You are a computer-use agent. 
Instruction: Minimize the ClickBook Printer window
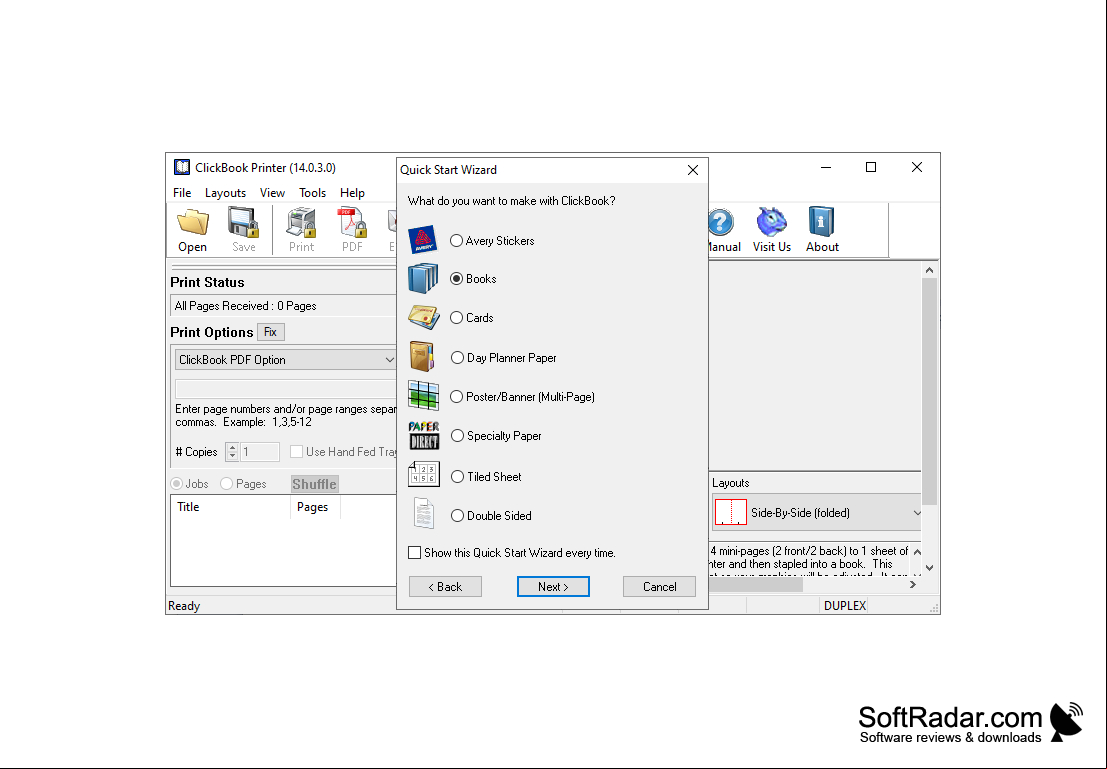(826, 167)
